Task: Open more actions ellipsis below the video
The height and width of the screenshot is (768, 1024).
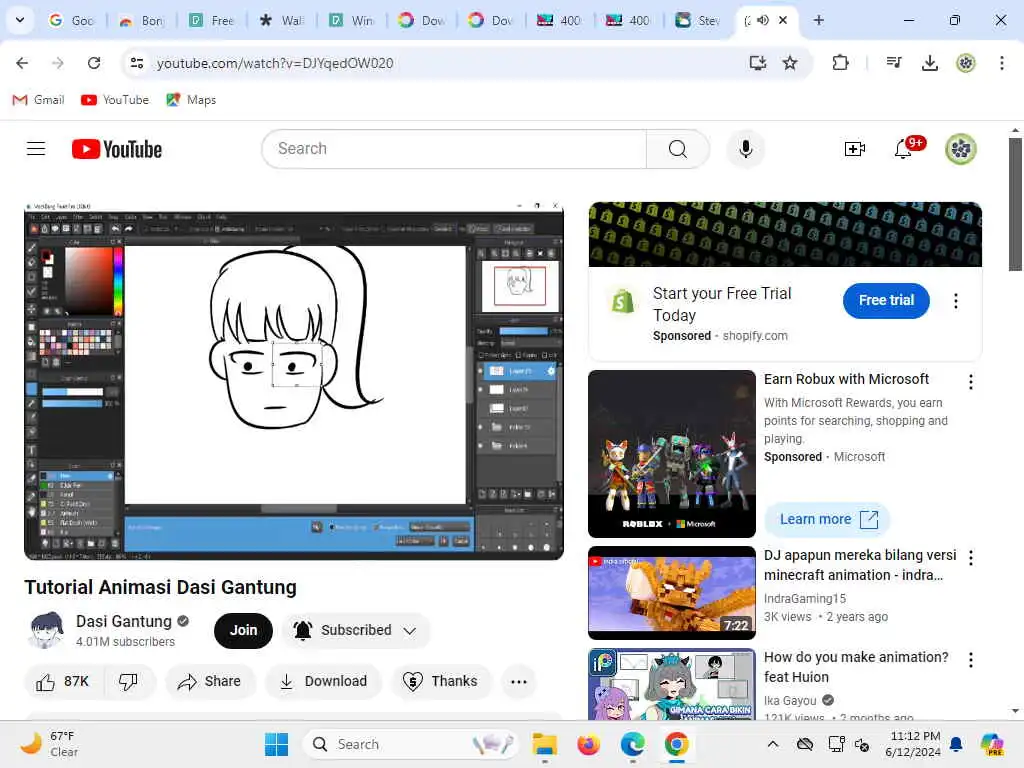Action: tap(519, 682)
